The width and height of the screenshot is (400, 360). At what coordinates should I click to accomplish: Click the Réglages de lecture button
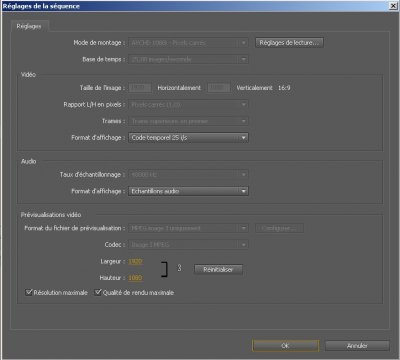289,42
